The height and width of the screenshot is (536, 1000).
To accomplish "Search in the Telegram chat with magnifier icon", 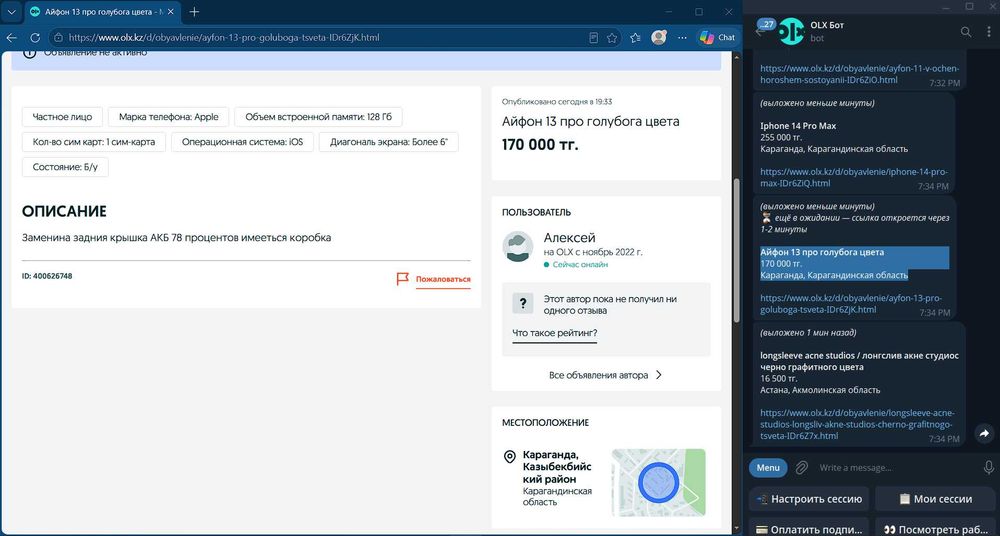I will pyautogui.click(x=966, y=31).
